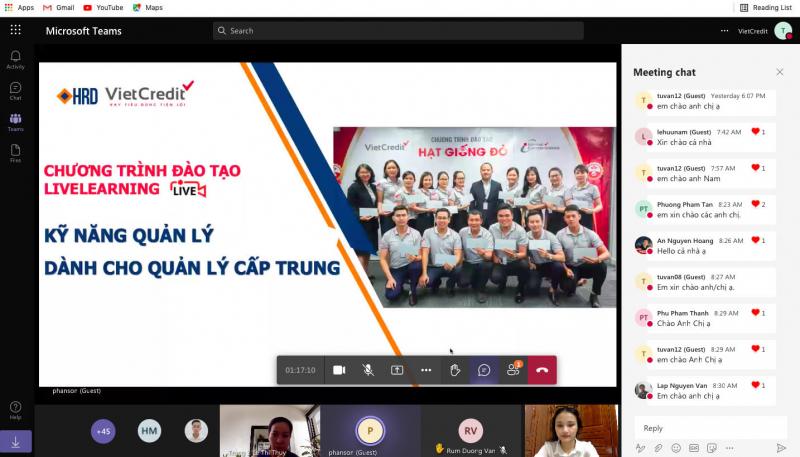
Task: Raise your hand in the meeting
Action: pyautogui.click(x=455, y=370)
